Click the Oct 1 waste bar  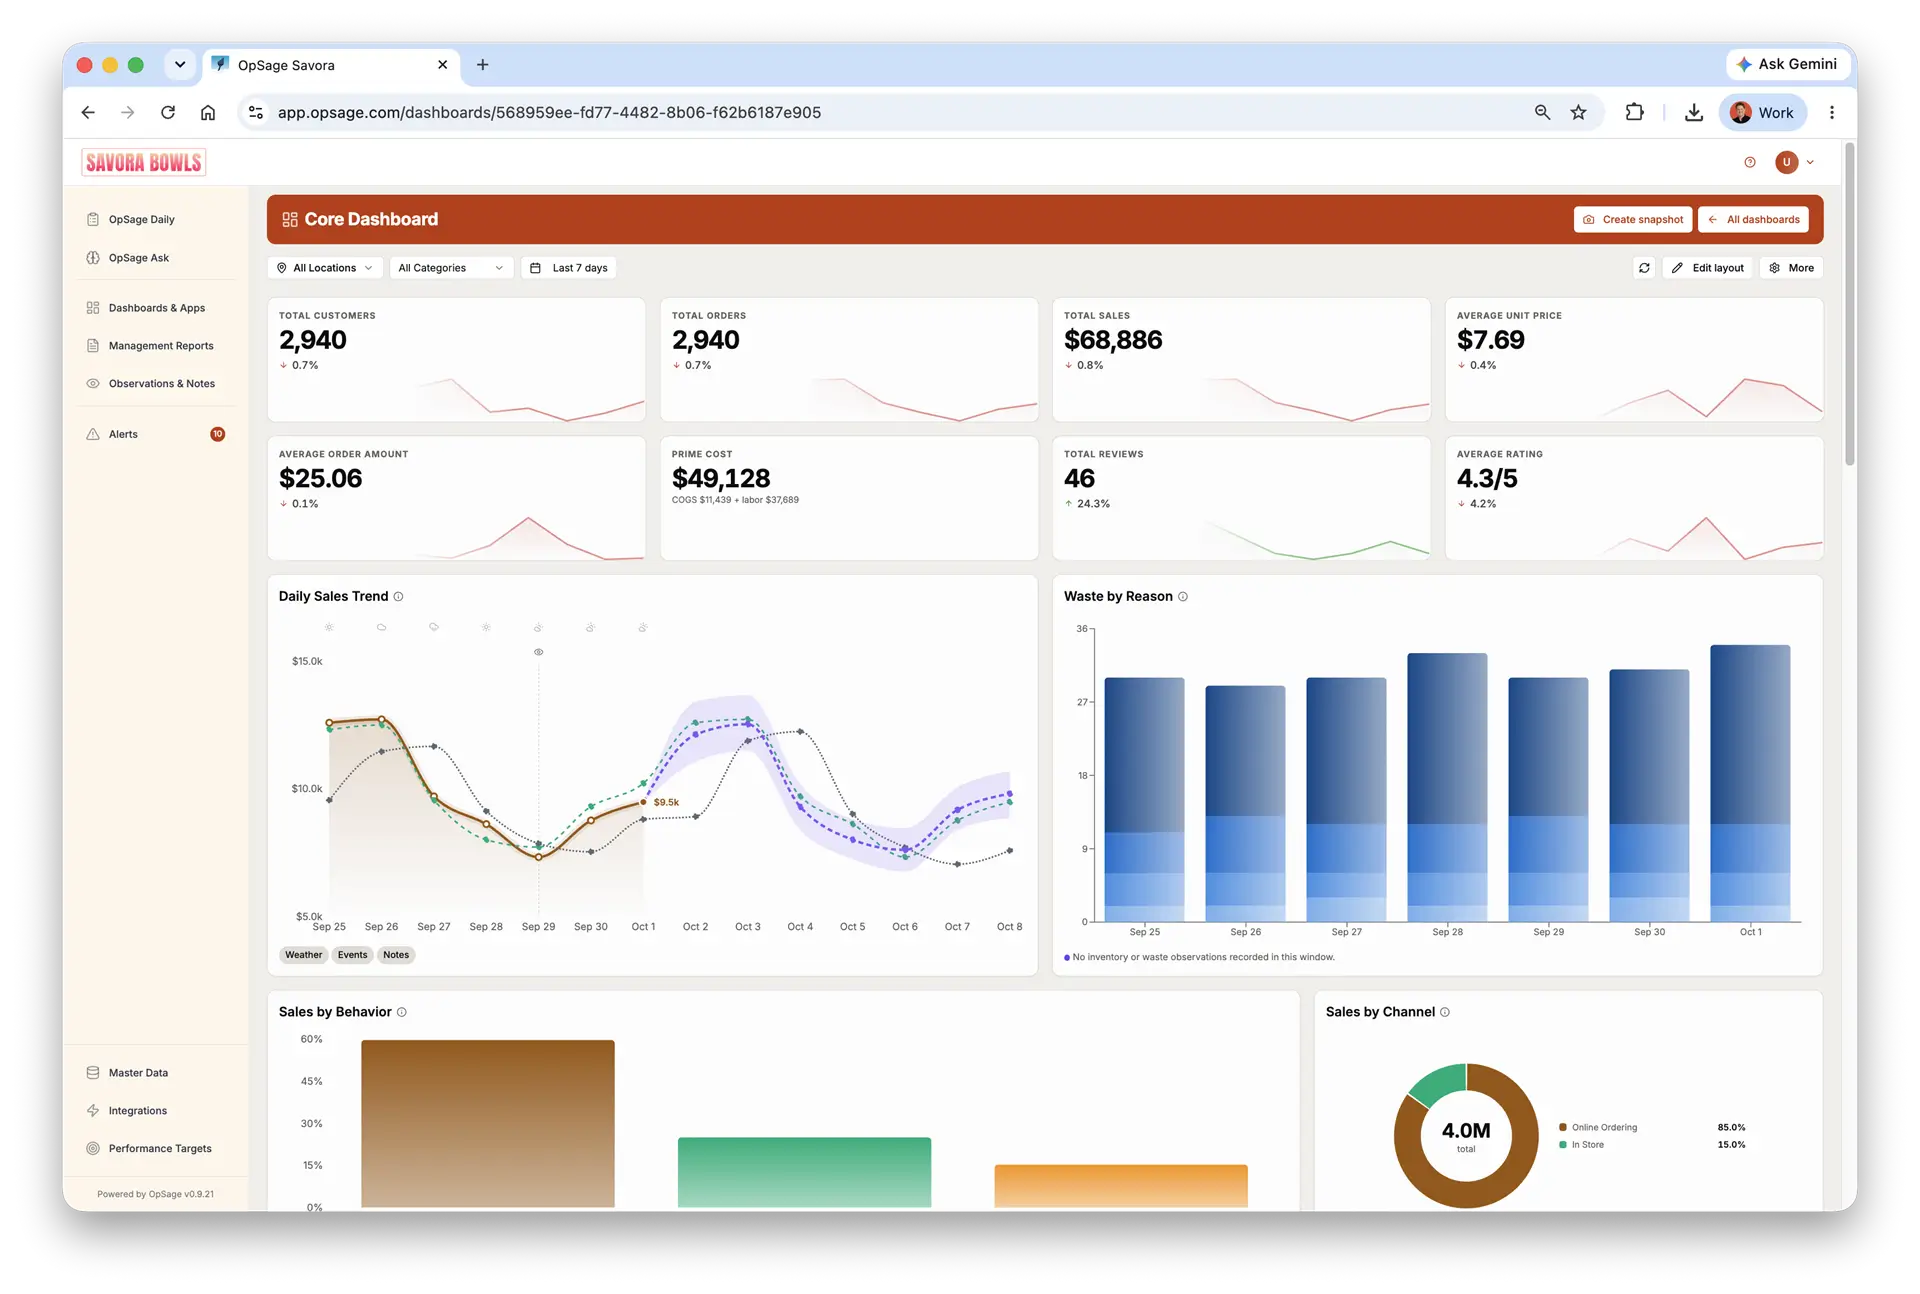(x=1750, y=782)
